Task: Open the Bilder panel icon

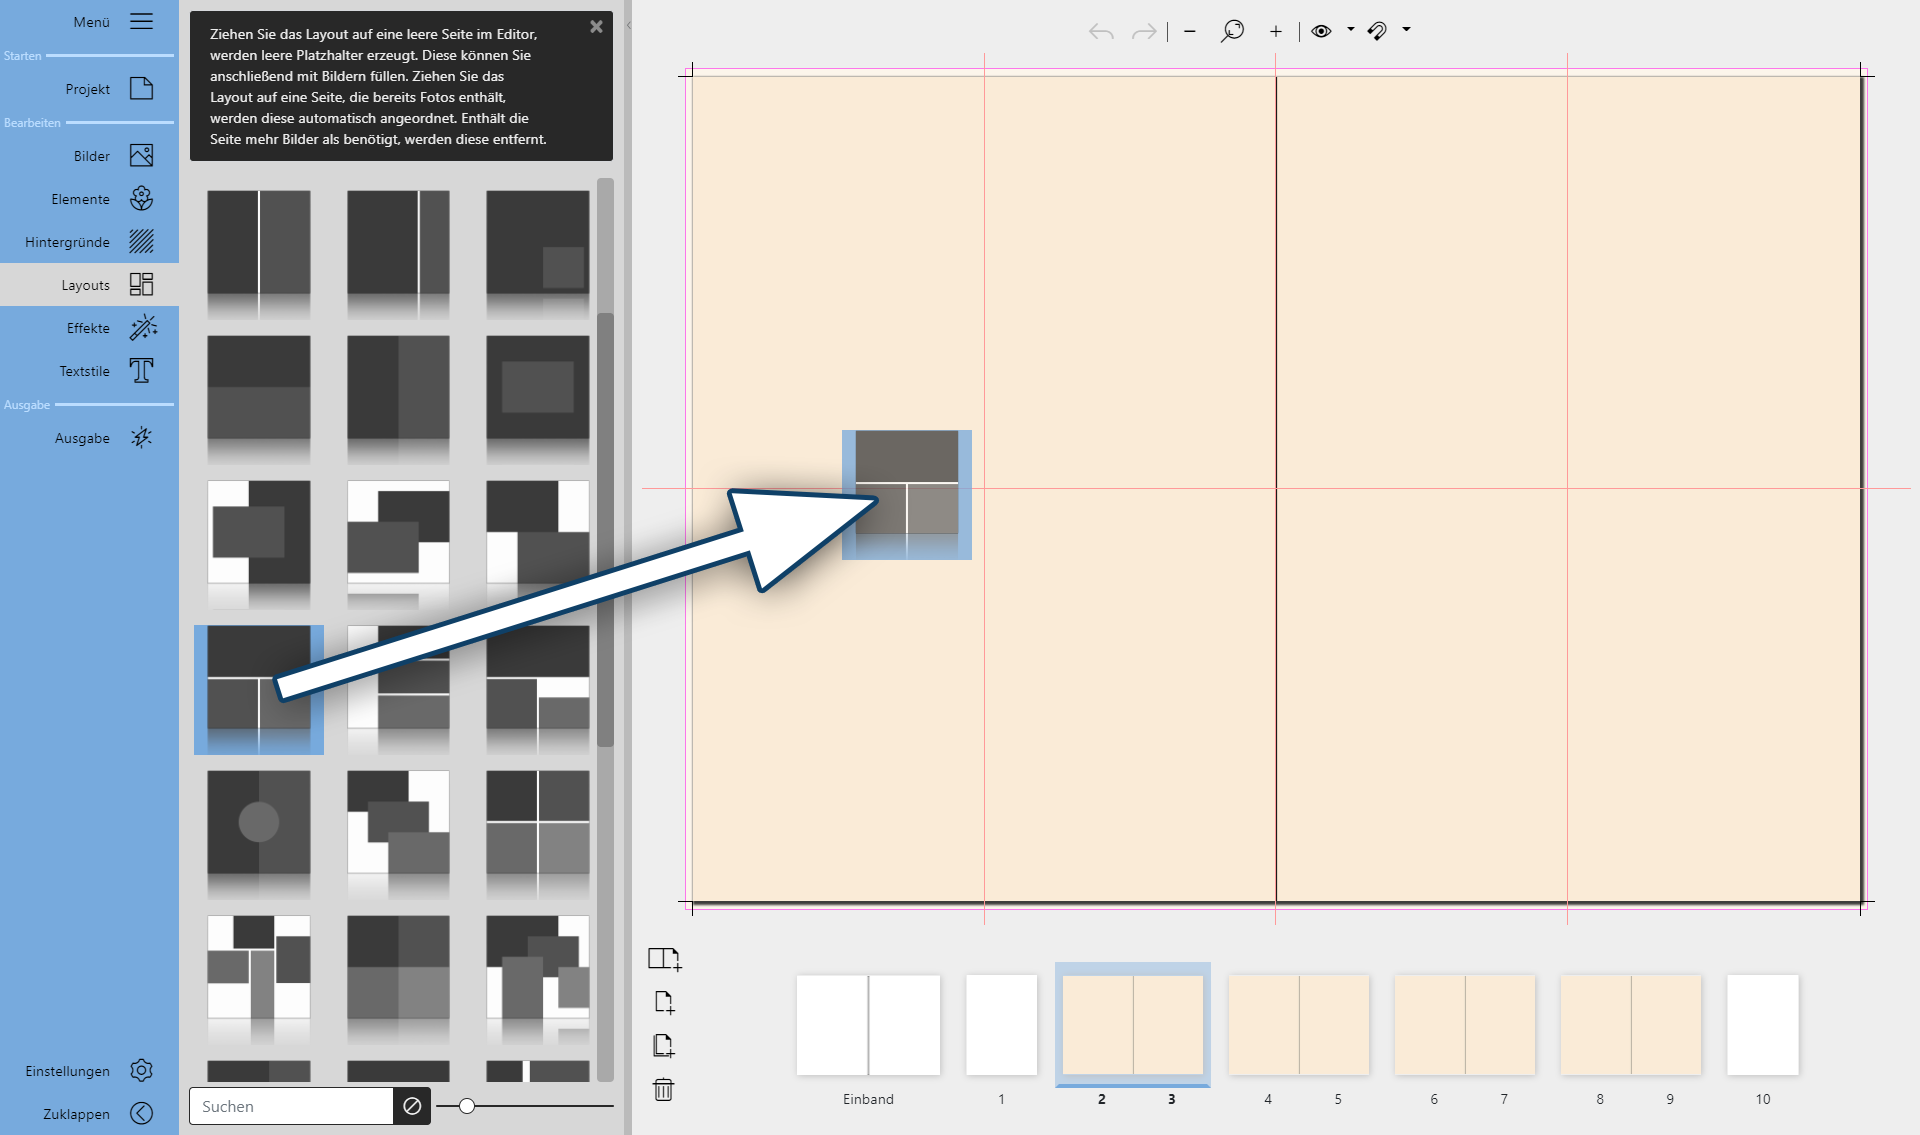Action: (142, 155)
